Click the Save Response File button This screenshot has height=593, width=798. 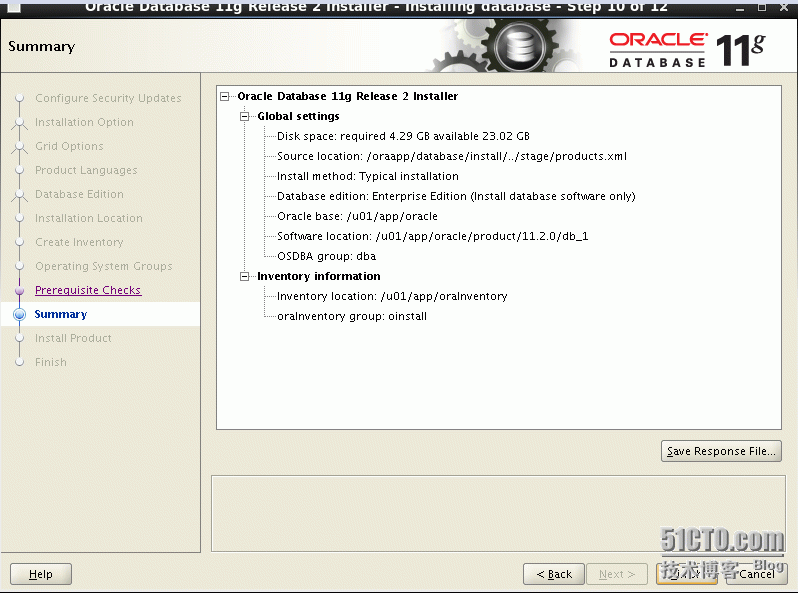tap(721, 451)
